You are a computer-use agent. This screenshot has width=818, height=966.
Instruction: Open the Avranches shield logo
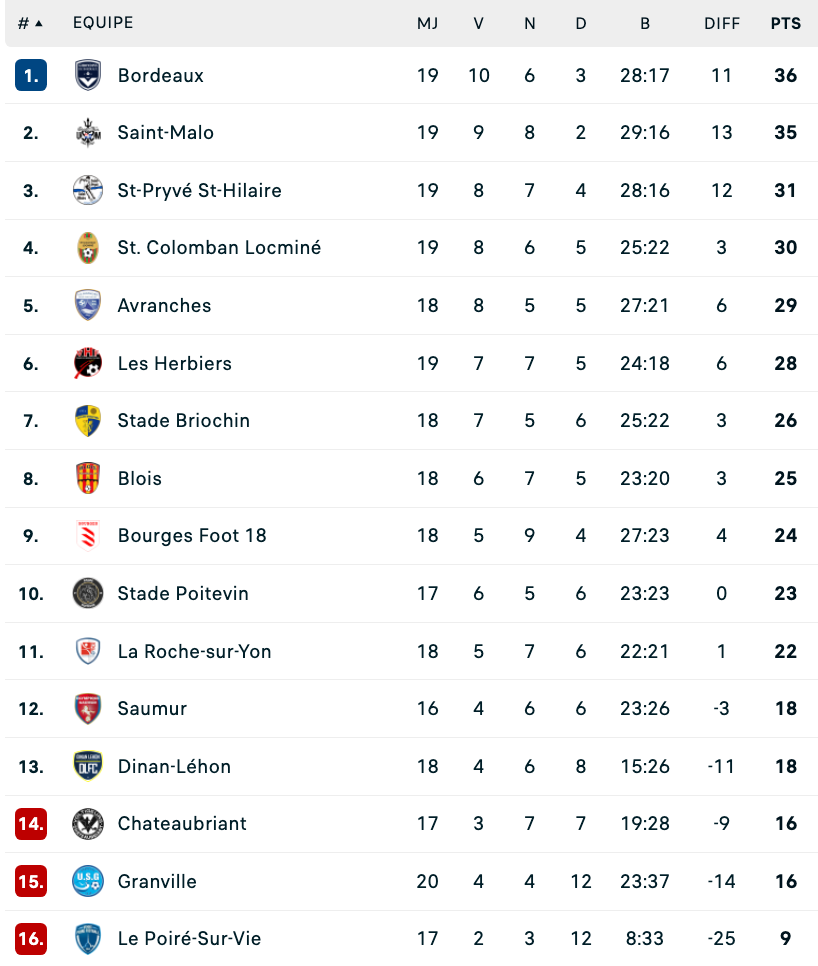pyautogui.click(x=87, y=305)
